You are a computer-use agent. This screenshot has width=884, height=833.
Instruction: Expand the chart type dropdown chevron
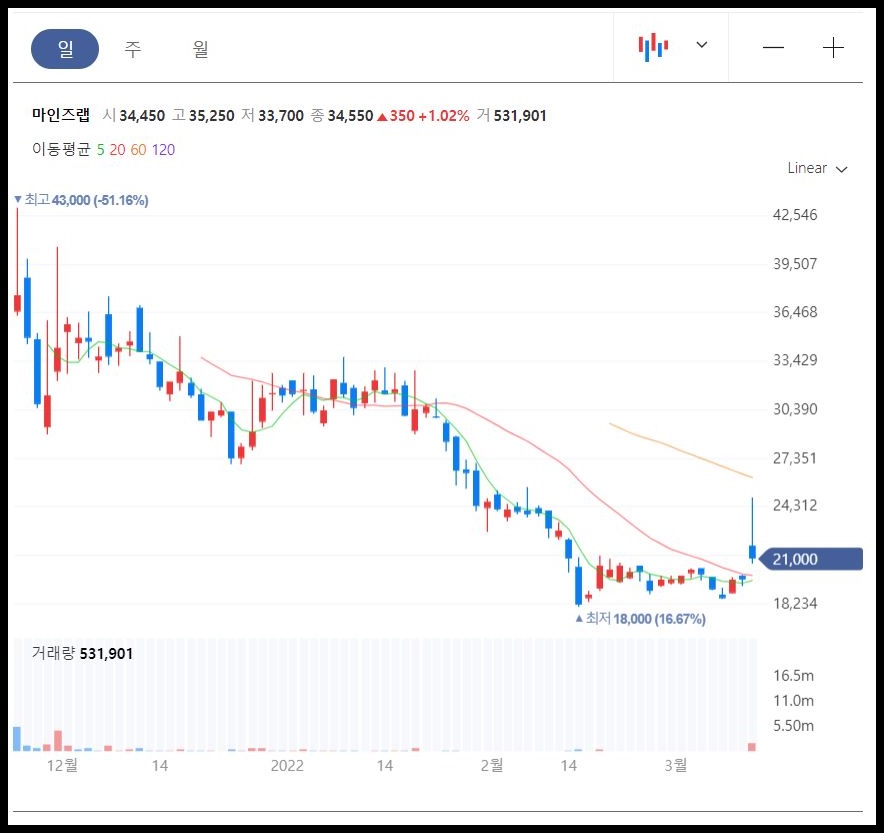tap(701, 45)
